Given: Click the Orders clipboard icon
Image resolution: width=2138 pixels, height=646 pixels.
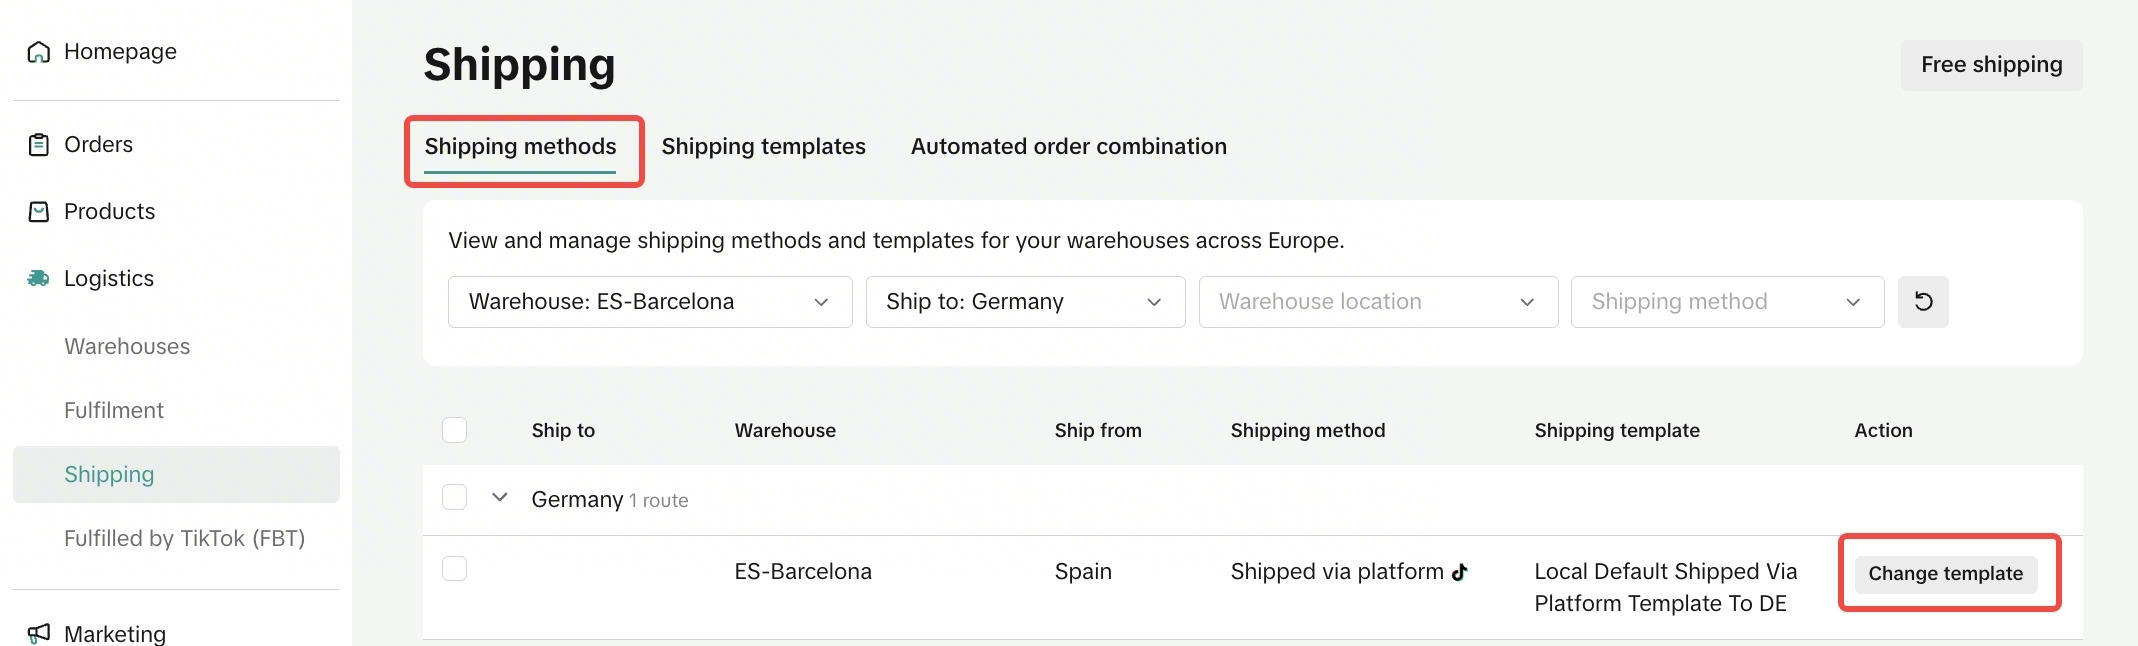Looking at the screenshot, I should [38, 145].
